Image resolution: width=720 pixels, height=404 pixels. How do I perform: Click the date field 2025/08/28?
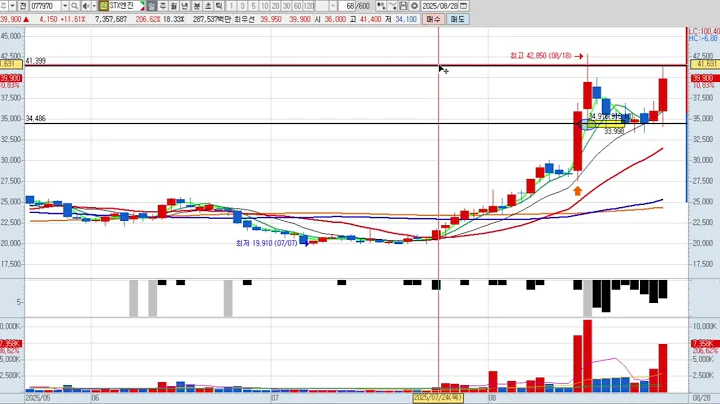point(440,6)
